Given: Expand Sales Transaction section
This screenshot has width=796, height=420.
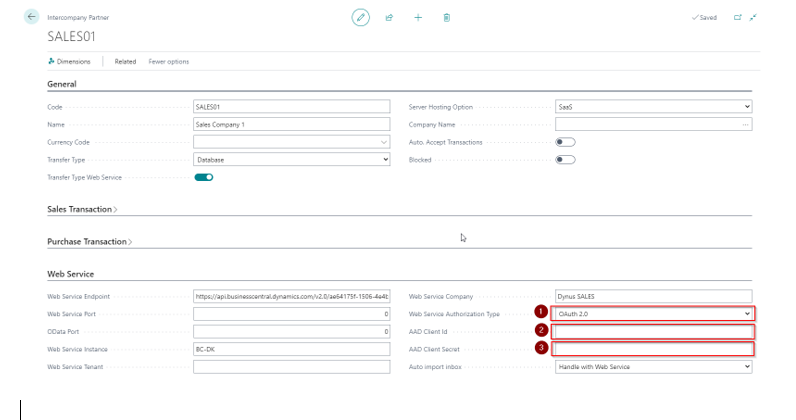Looking at the screenshot, I should point(82,209).
